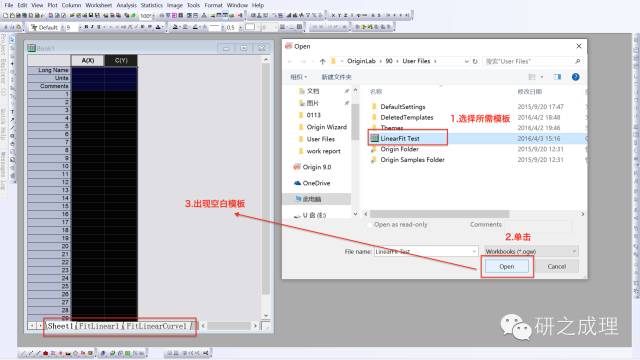The height and width of the screenshot is (360, 640).
Task: Select work report in the navigation pane
Action: pyautogui.click(x=323, y=151)
